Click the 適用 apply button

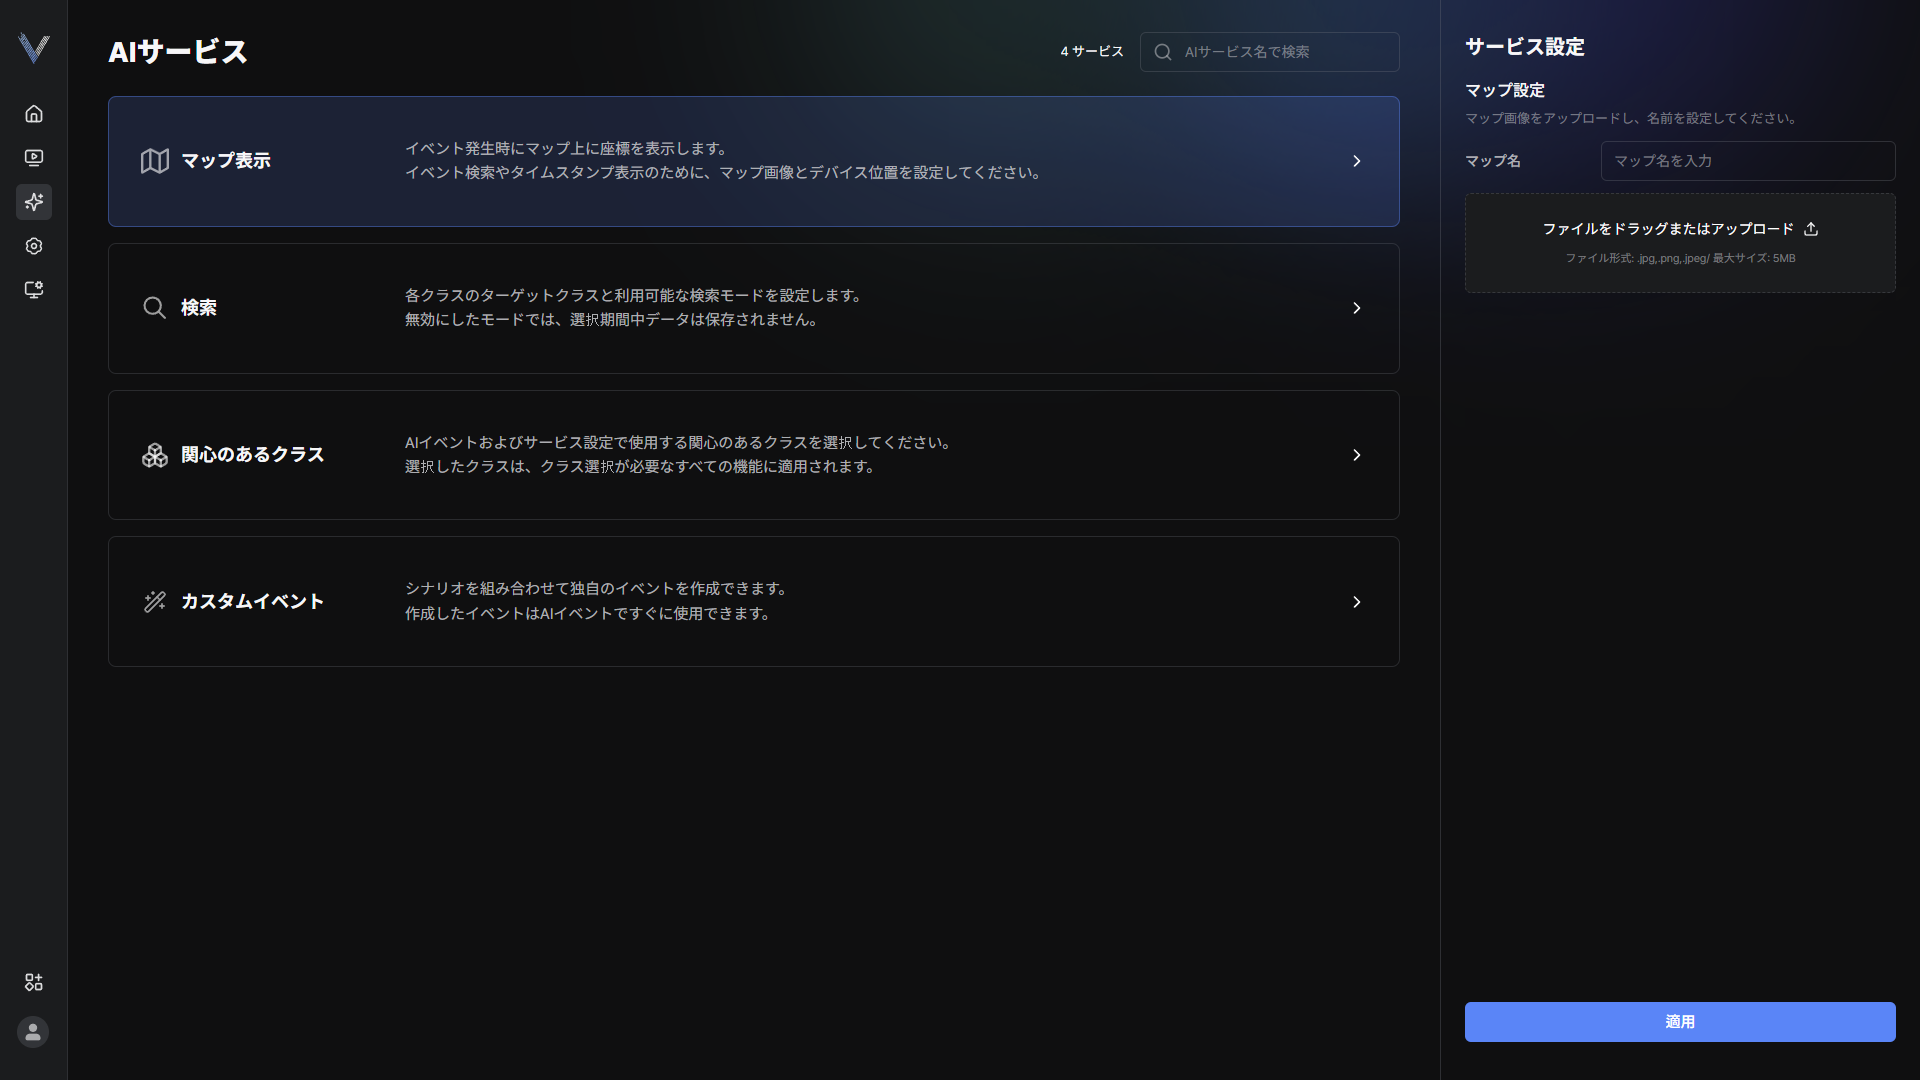click(1680, 1022)
